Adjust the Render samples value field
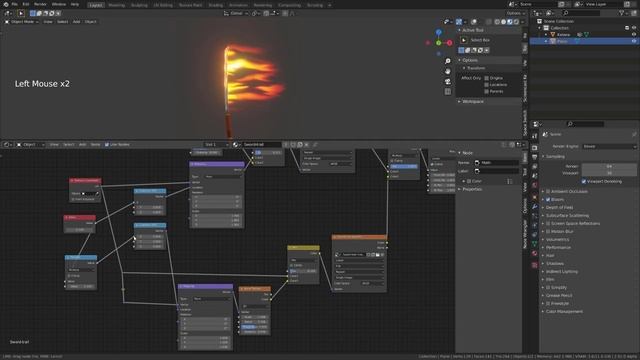 coord(609,166)
